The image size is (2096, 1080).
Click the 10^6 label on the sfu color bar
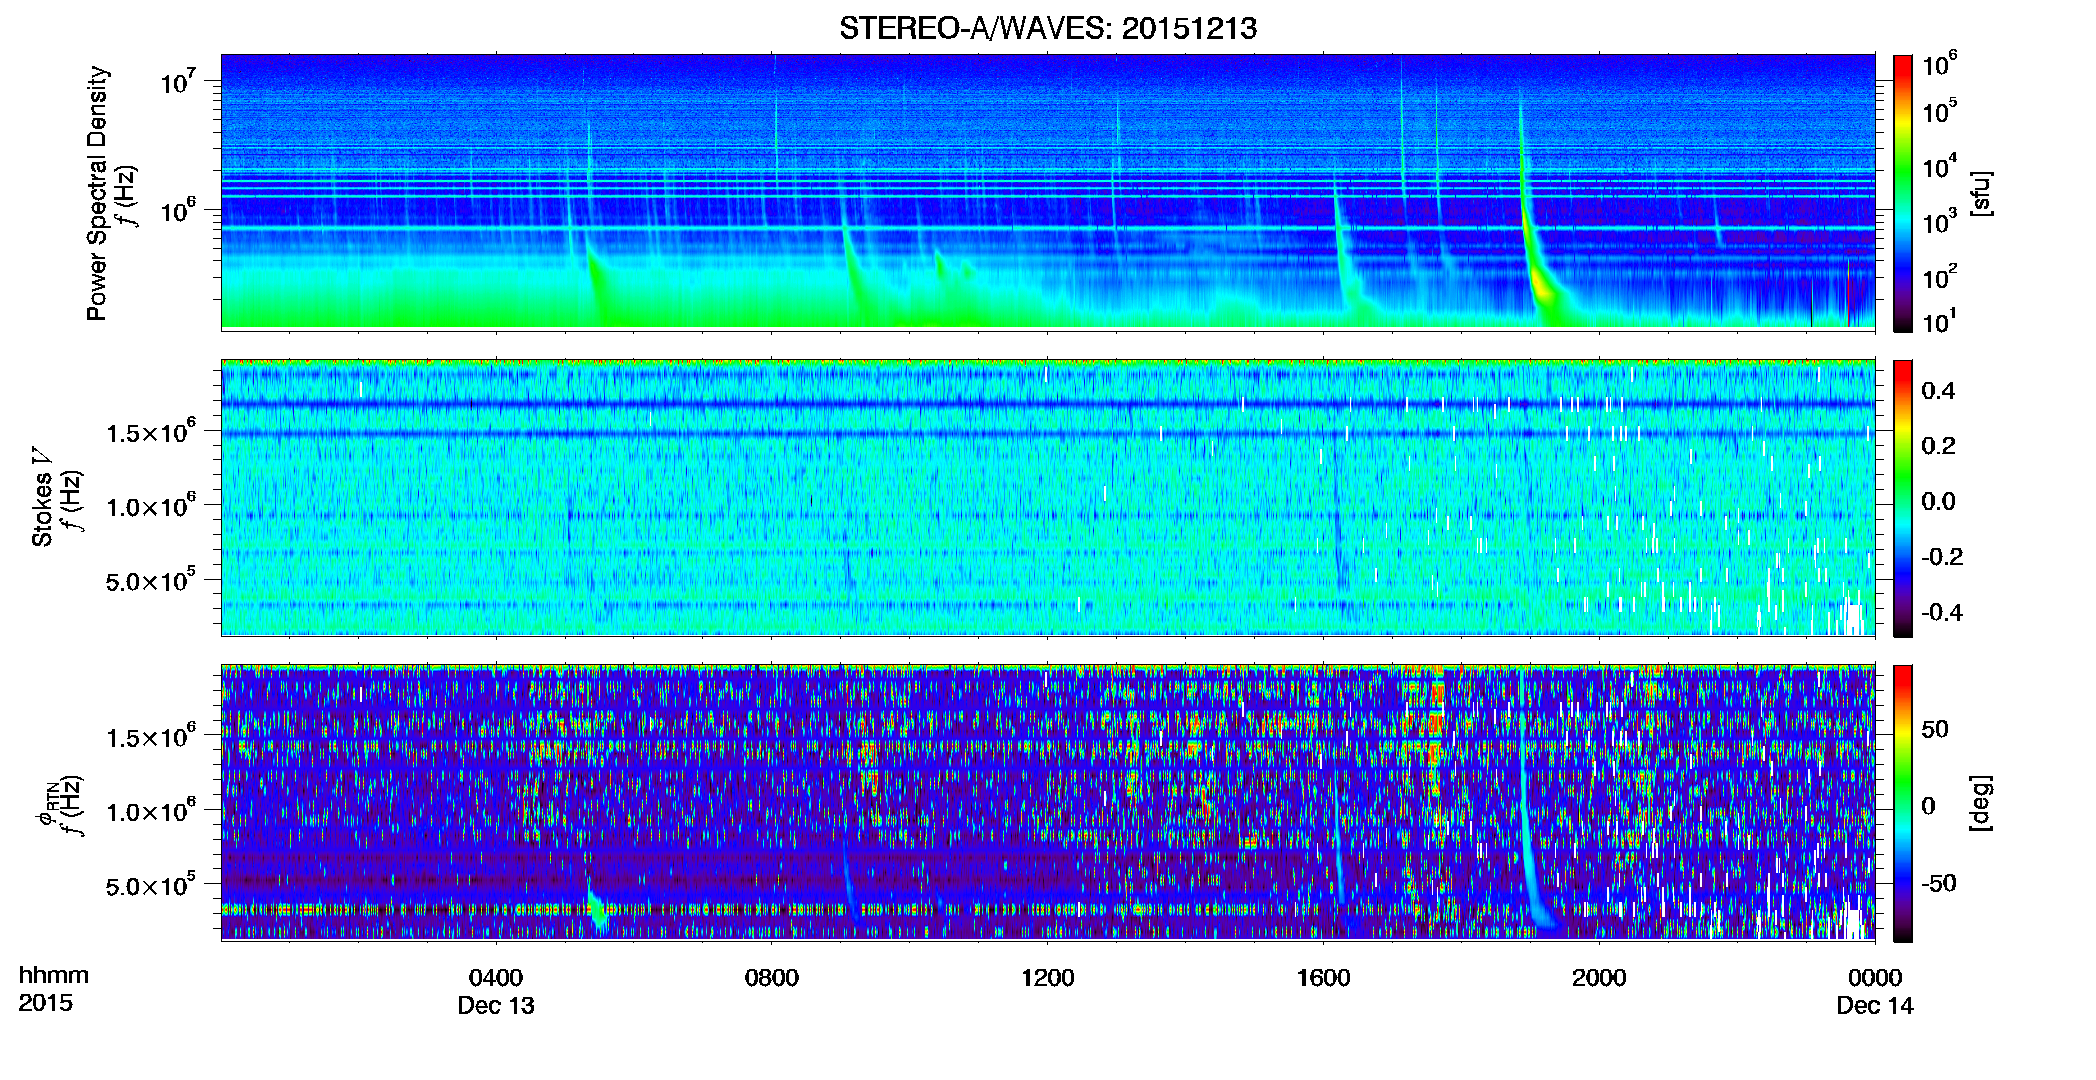pyautogui.click(x=1940, y=64)
